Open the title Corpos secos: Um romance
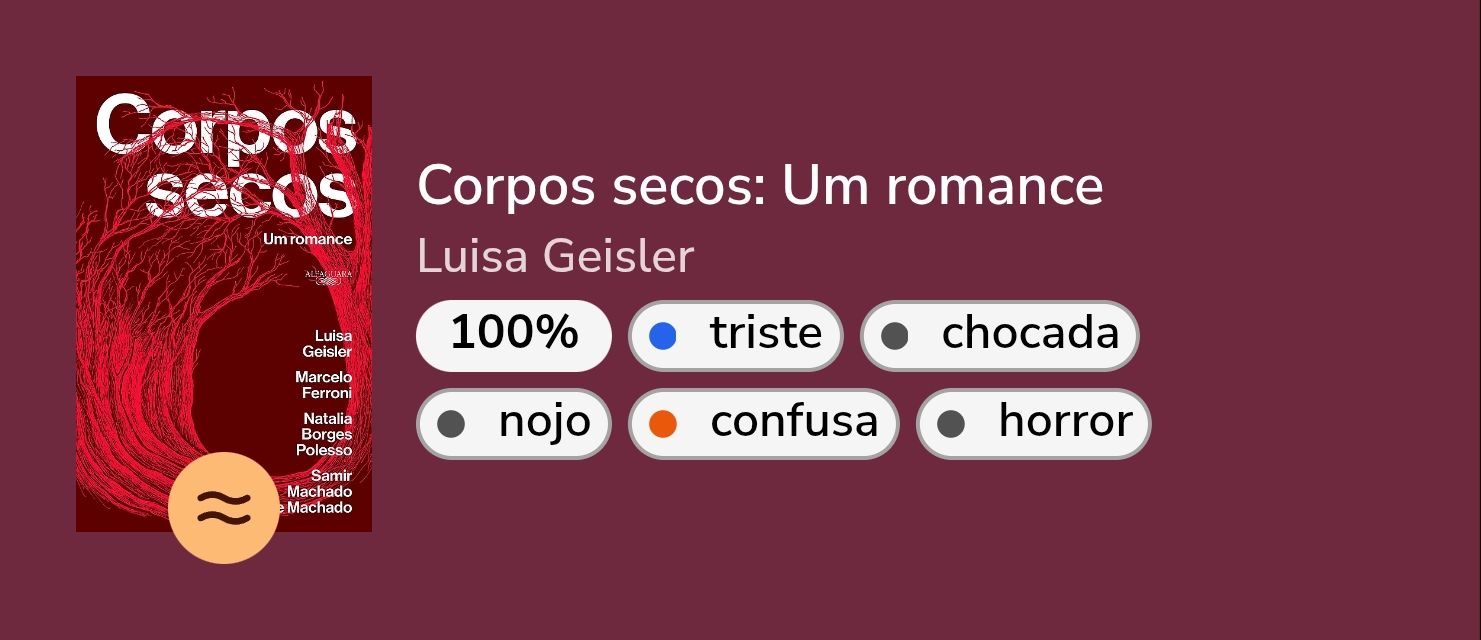The height and width of the screenshot is (640, 1481). (x=760, y=185)
